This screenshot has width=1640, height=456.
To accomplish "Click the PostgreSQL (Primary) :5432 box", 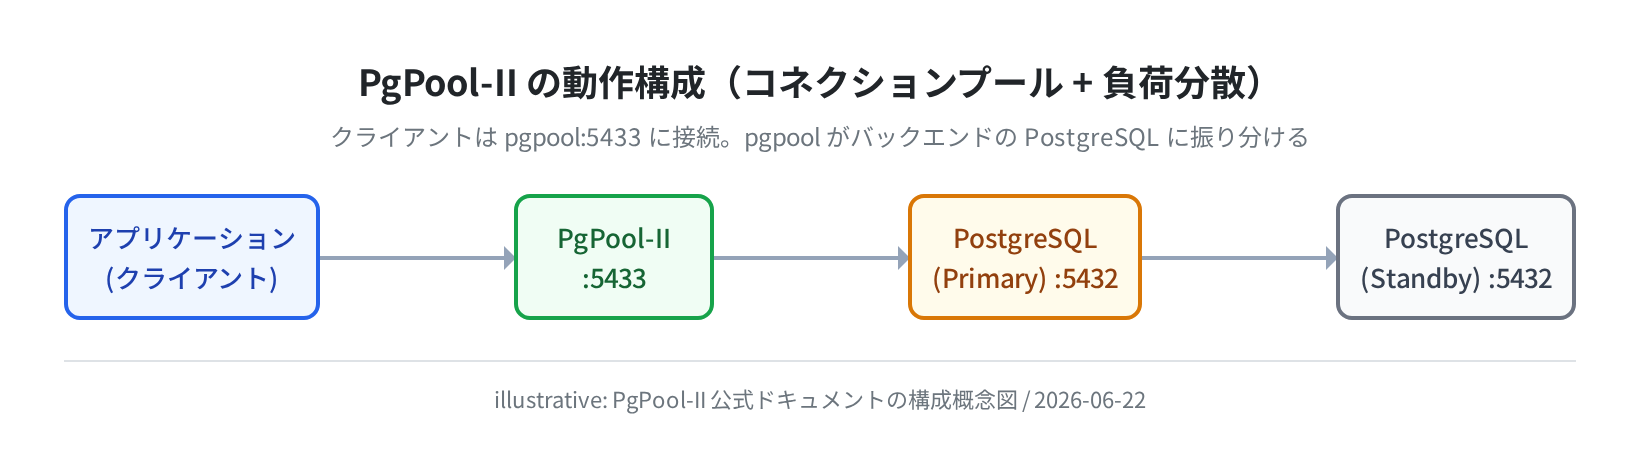I will (x=1025, y=257).
